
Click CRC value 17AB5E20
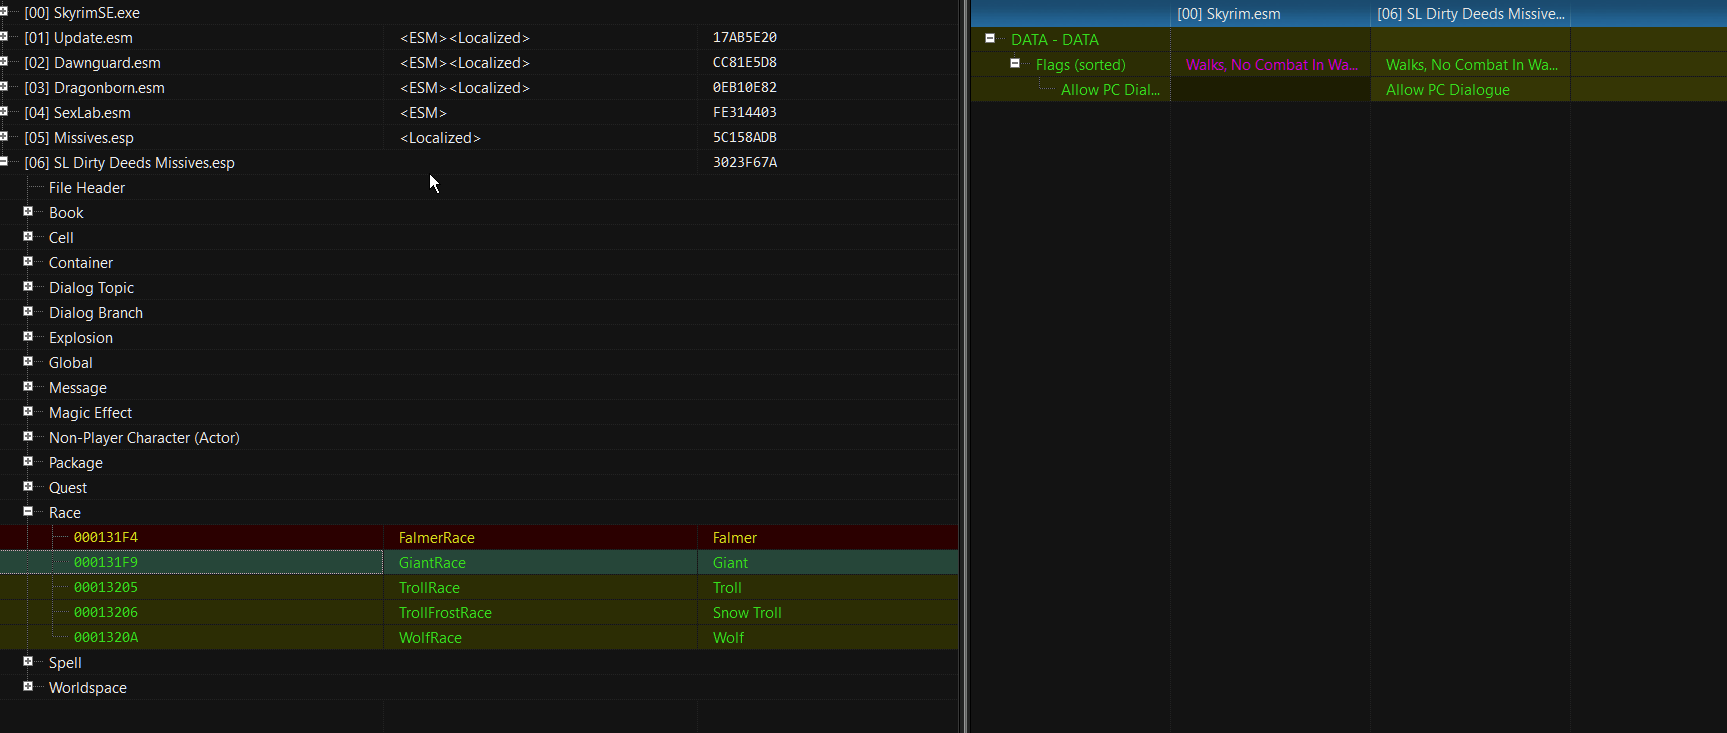[x=745, y=38]
